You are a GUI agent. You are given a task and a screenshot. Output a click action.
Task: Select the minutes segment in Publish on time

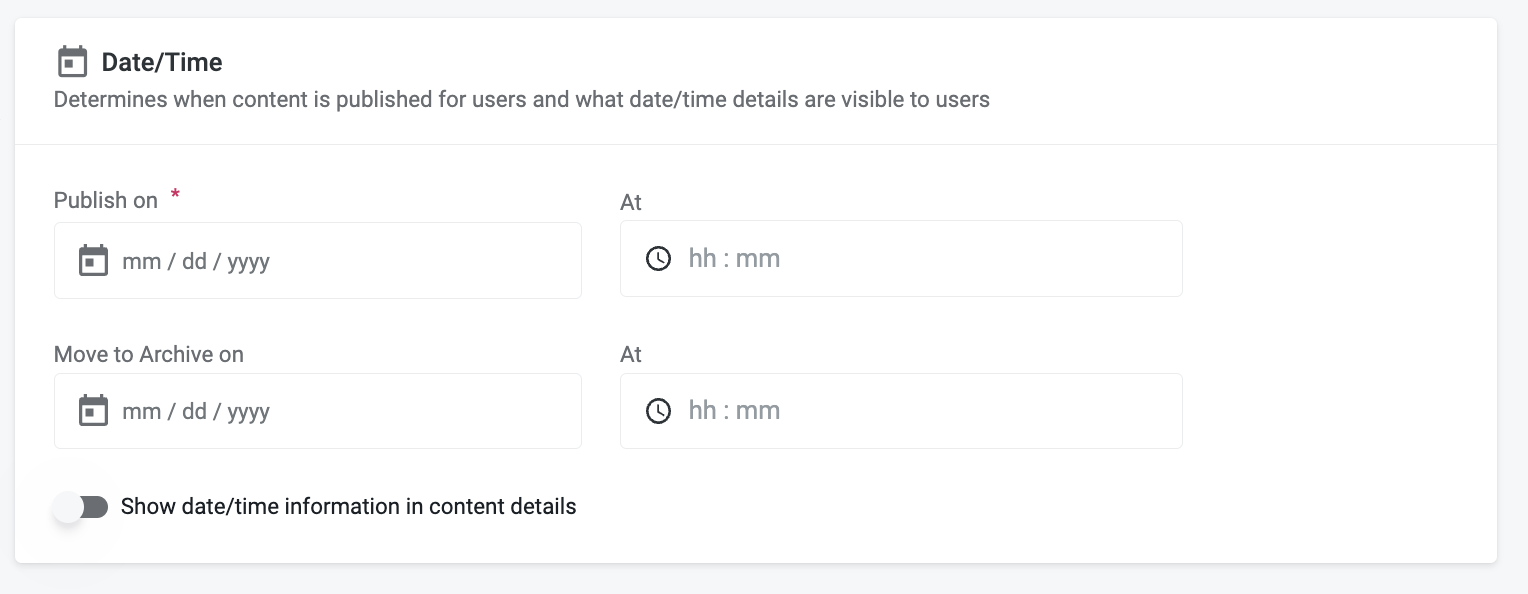click(758, 259)
